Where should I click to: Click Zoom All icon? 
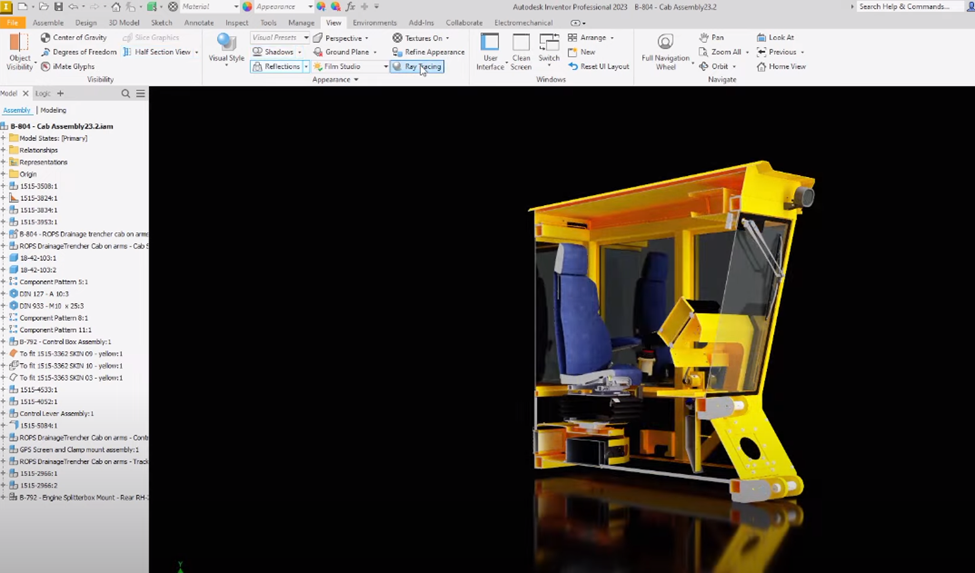pyautogui.click(x=703, y=52)
